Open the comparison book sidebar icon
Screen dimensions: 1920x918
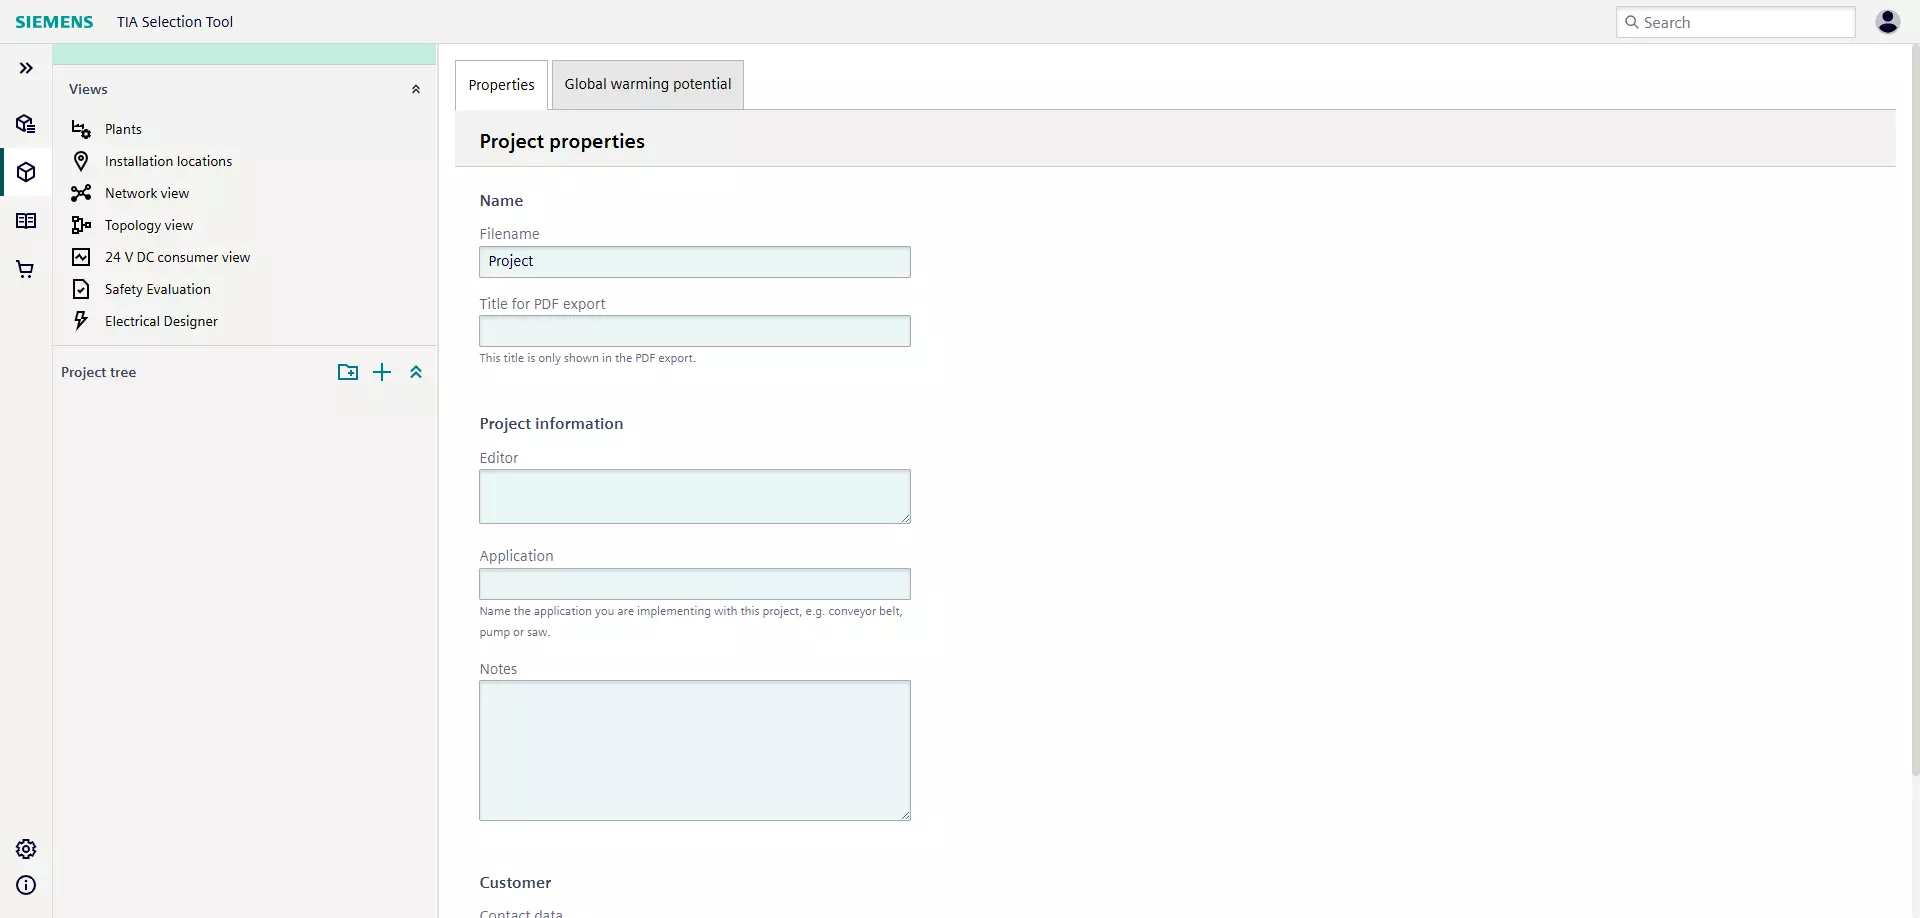[x=26, y=221]
